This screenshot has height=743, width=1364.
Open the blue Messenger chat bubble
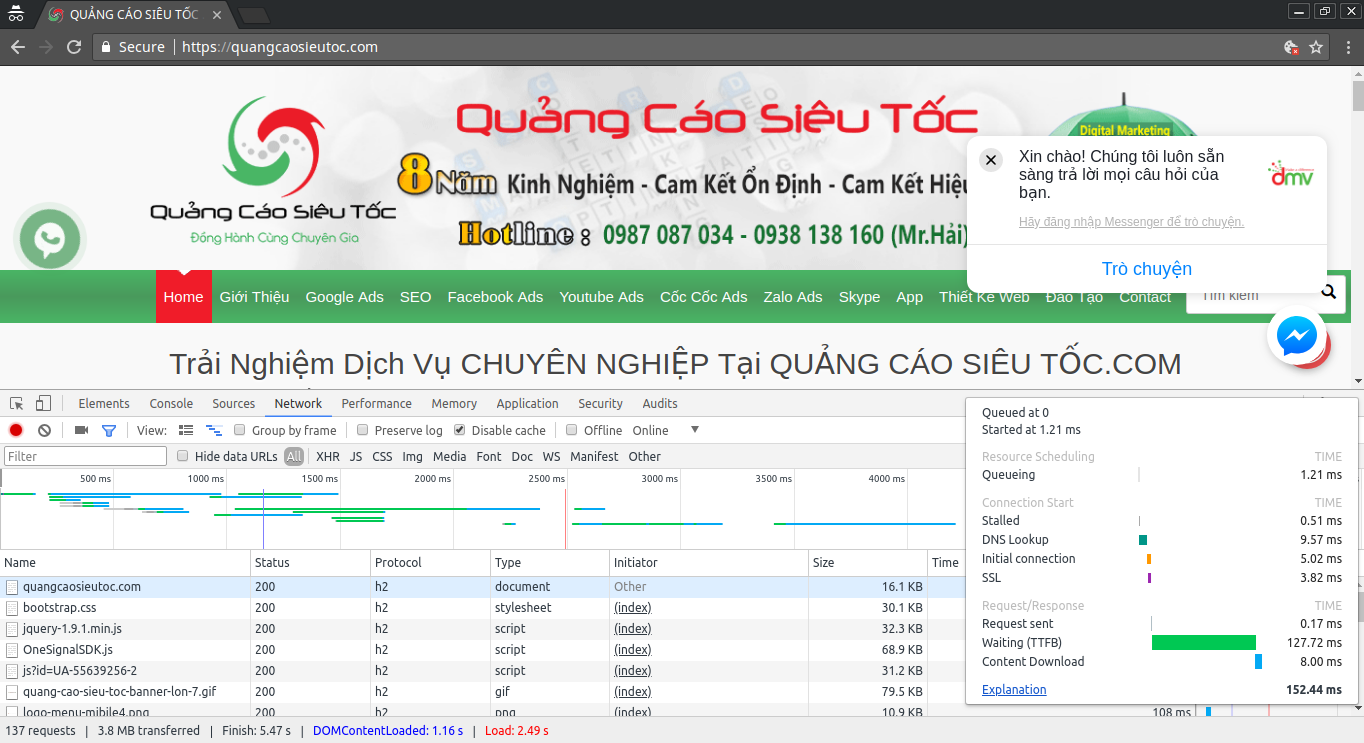coord(1297,336)
